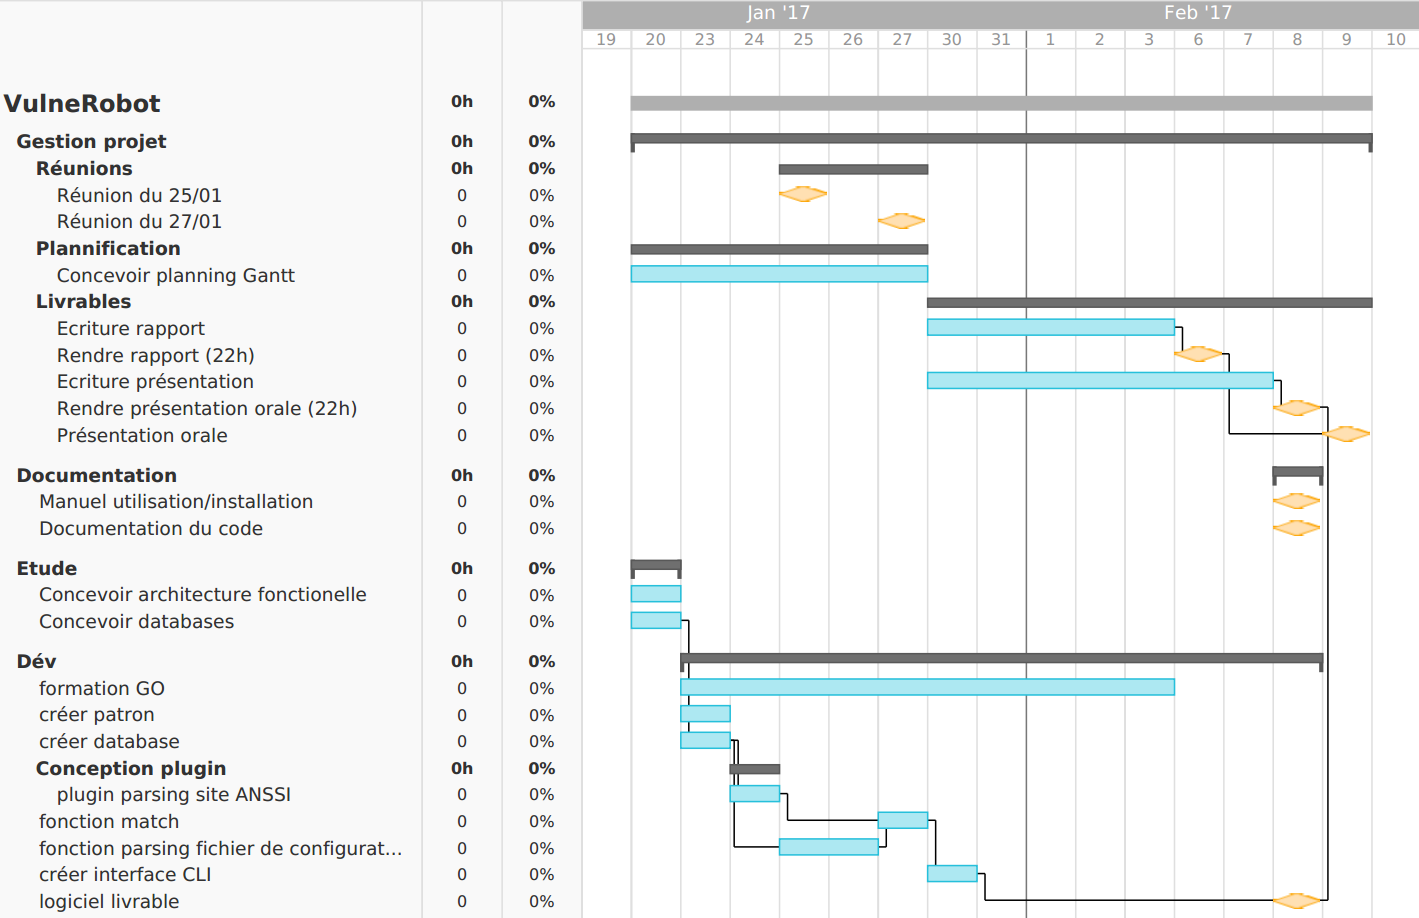Select Manuel utilisation/installation task
The width and height of the screenshot is (1419, 918).
coord(176,501)
